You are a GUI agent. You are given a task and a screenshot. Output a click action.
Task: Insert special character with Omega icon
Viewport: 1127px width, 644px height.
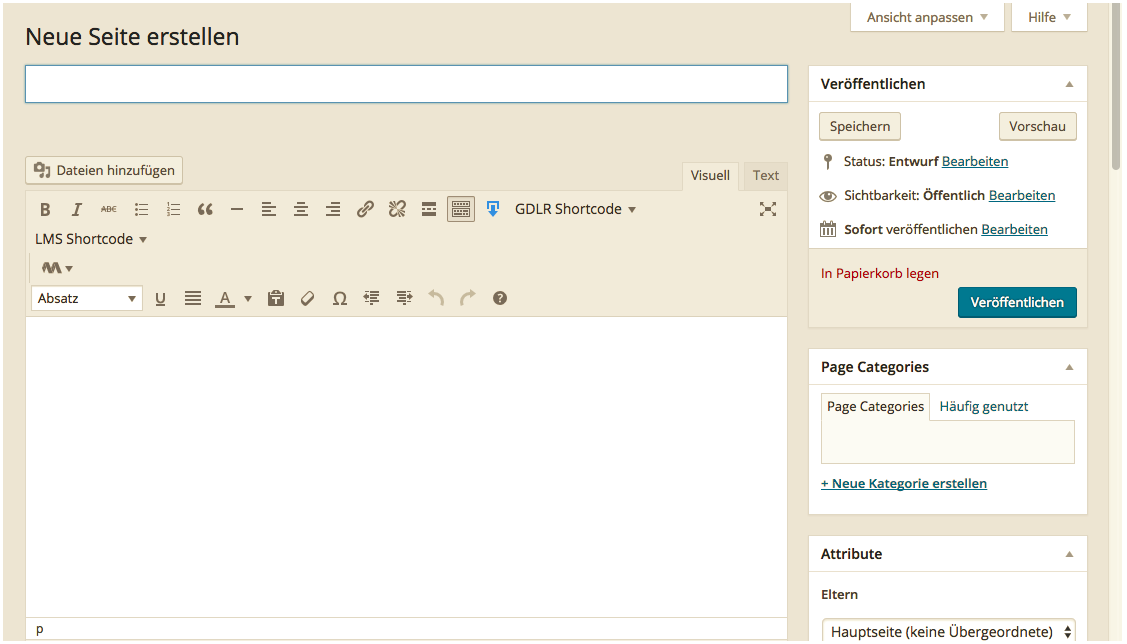(x=340, y=298)
